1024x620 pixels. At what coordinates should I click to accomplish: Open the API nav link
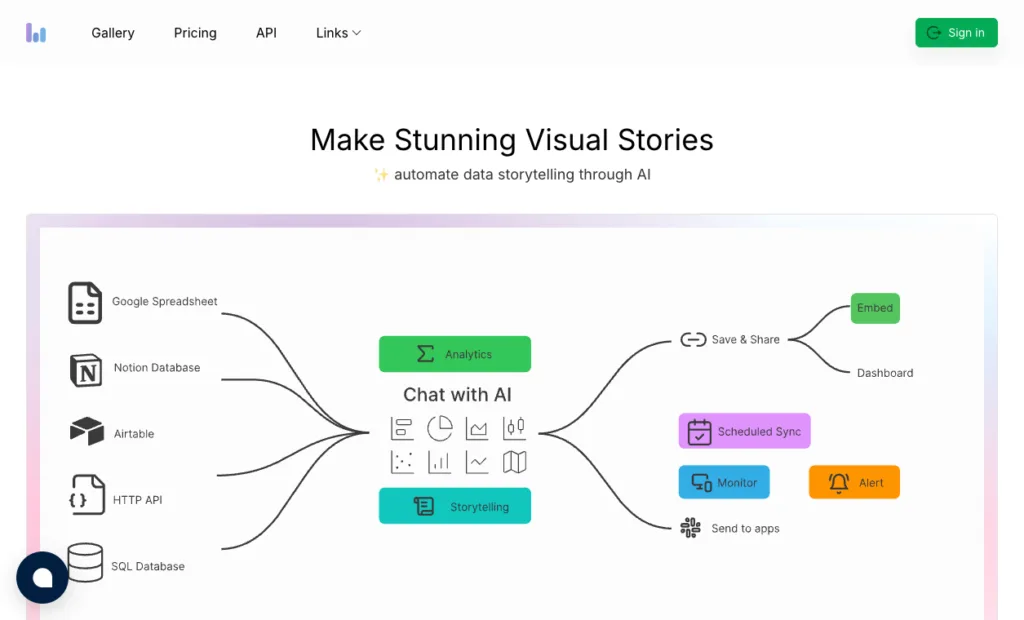point(266,33)
